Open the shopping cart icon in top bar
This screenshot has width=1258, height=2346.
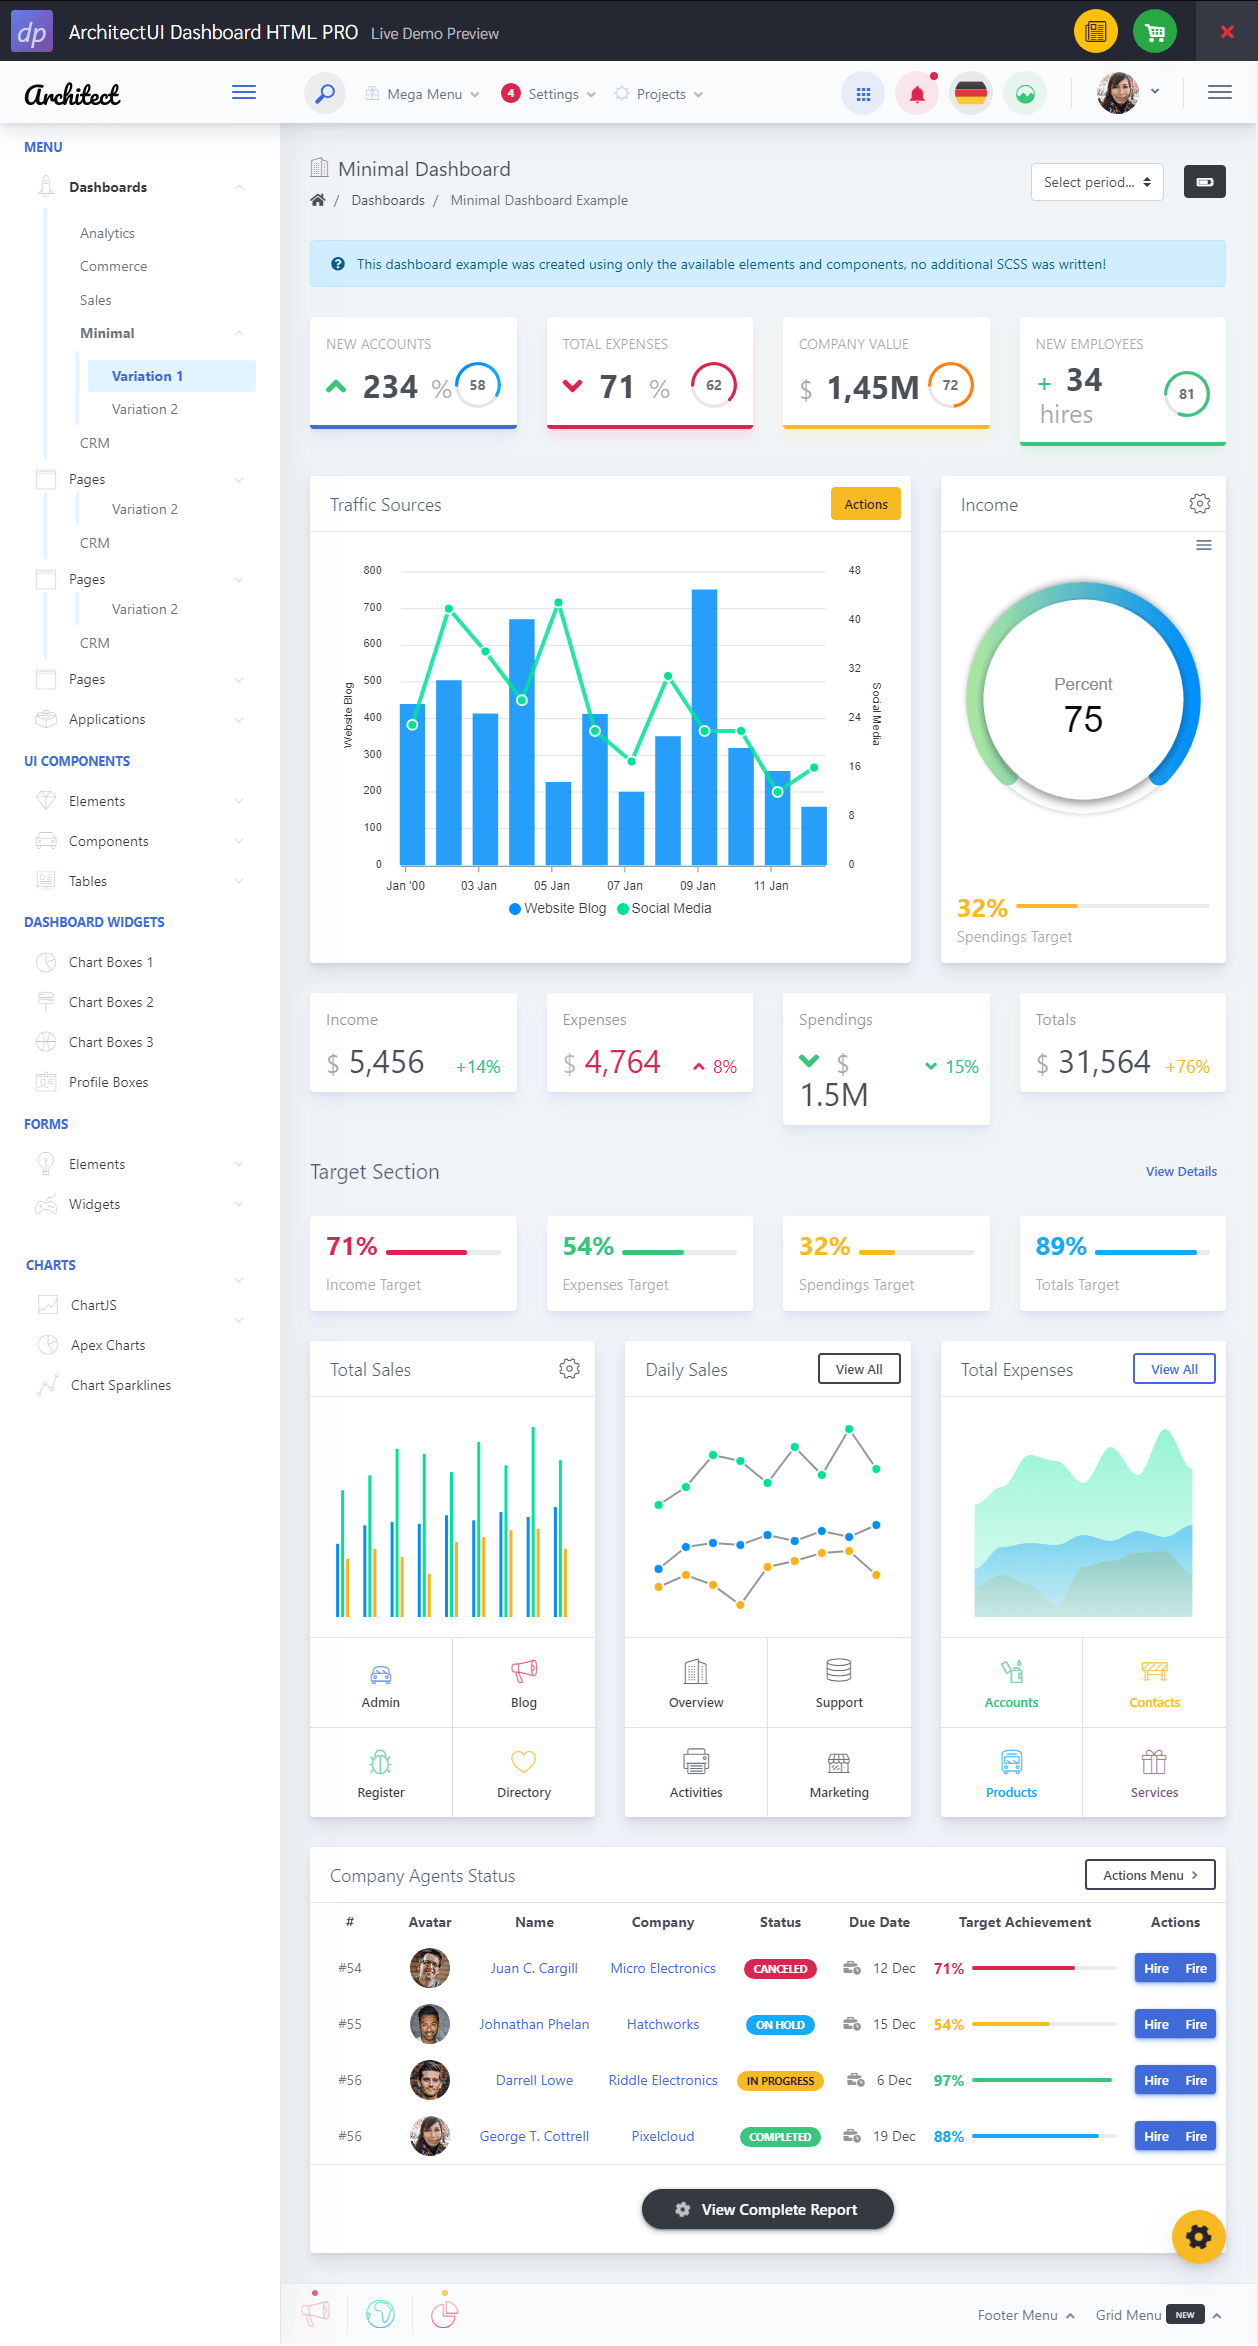click(1155, 31)
